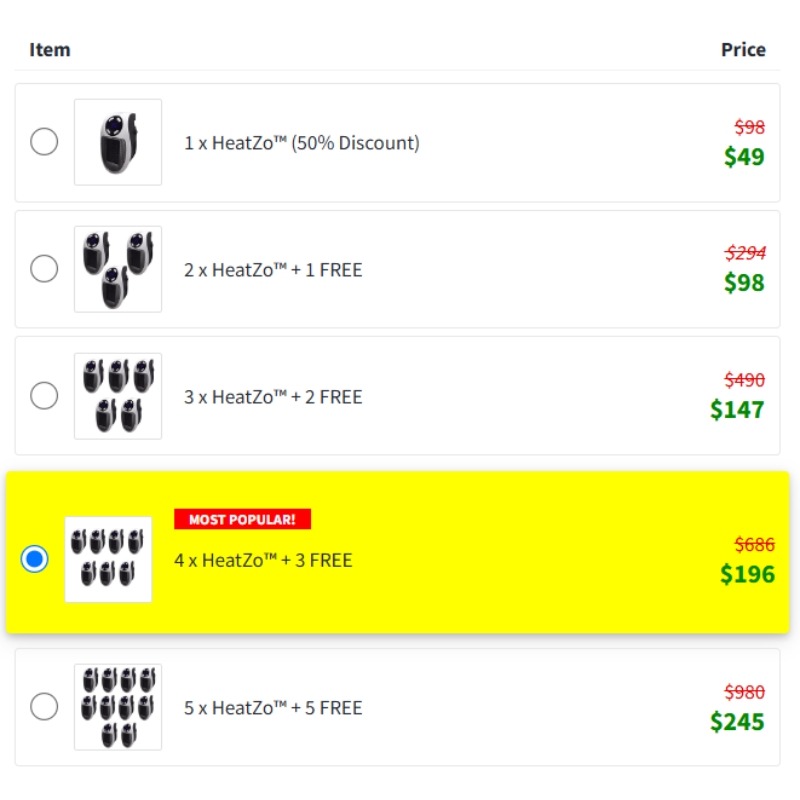Image resolution: width=800 pixels, height=800 pixels.
Task: Click the 2 x HeatZo + 1 FREE label
Action: pos(273,270)
